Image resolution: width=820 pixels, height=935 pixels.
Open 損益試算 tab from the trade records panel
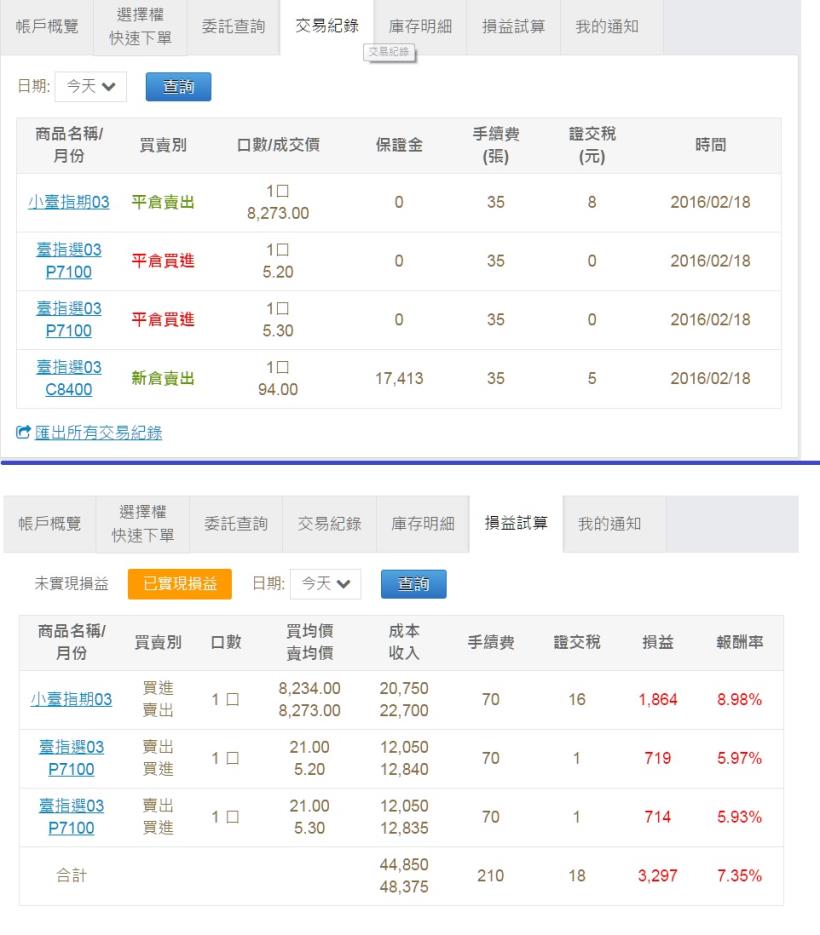513,27
